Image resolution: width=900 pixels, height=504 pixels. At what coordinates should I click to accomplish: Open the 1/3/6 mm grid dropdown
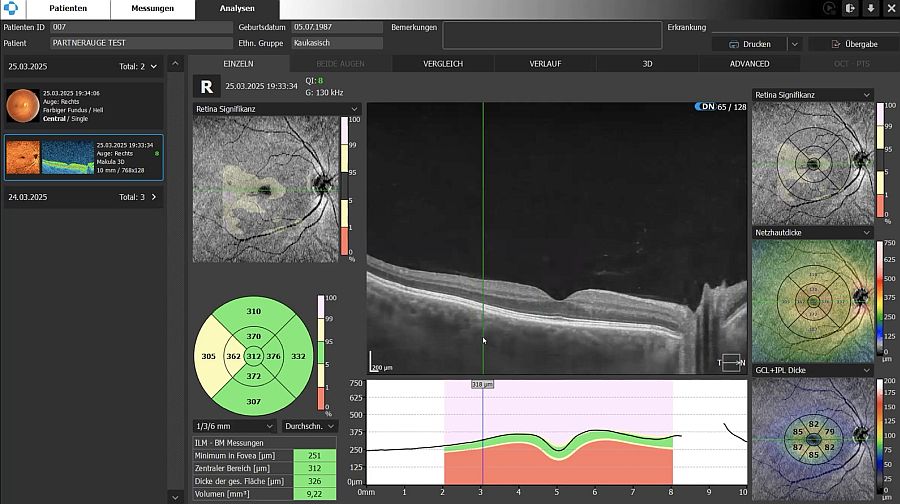[x=235, y=426]
